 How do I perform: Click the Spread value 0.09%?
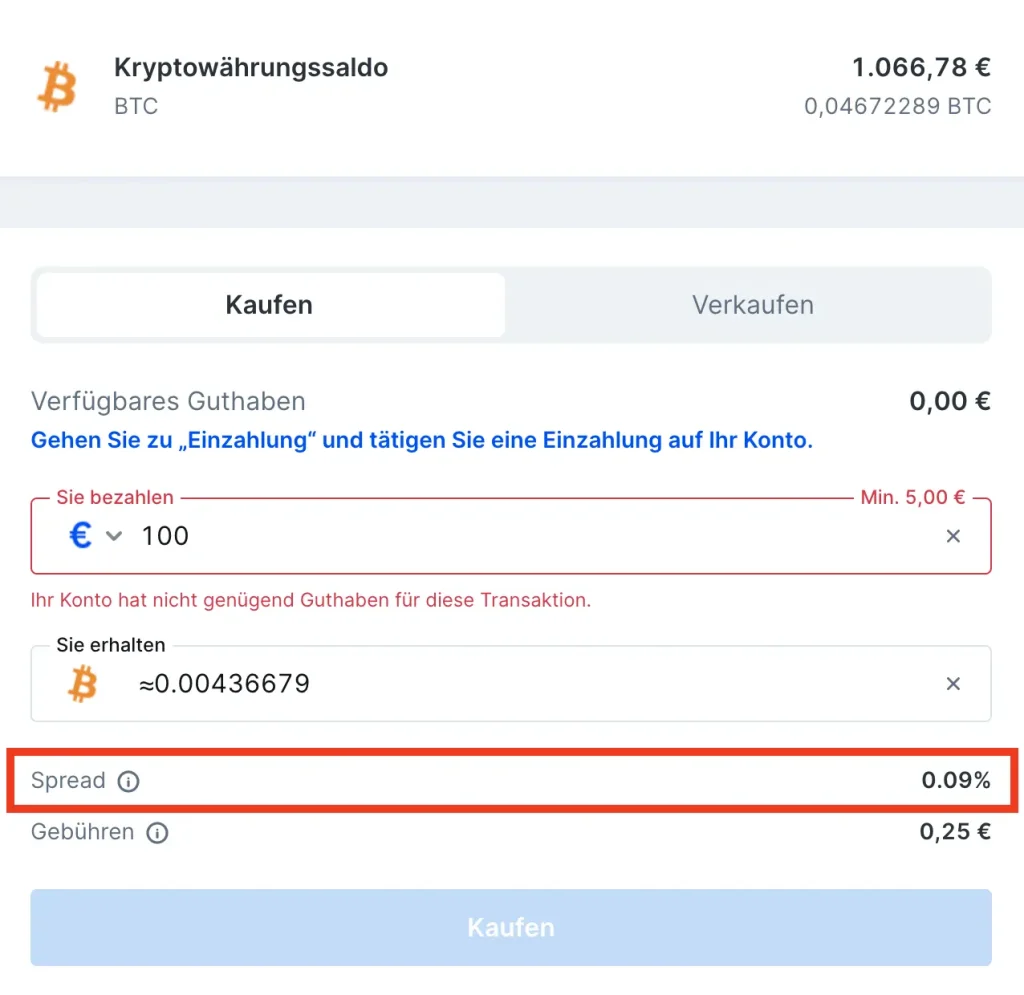[955, 781]
